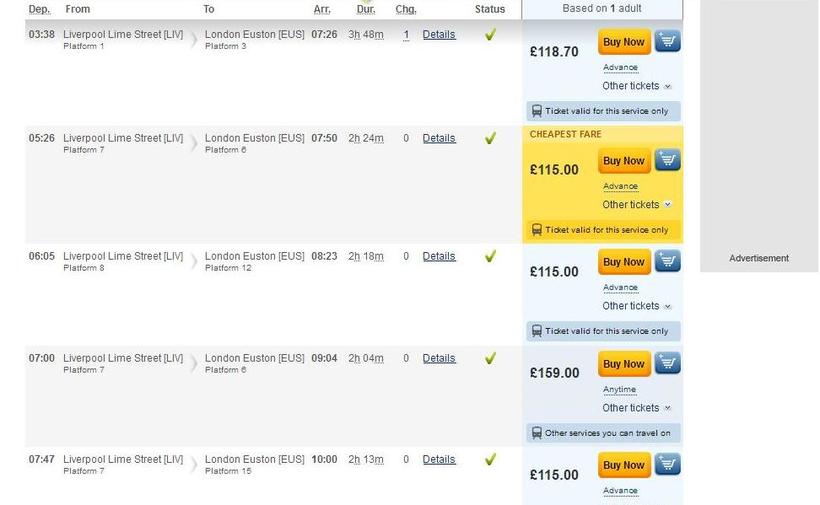Image resolution: width=820 pixels, height=505 pixels.
Task: Click basket icon for 05:26 cheapest fare
Action: 668,161
